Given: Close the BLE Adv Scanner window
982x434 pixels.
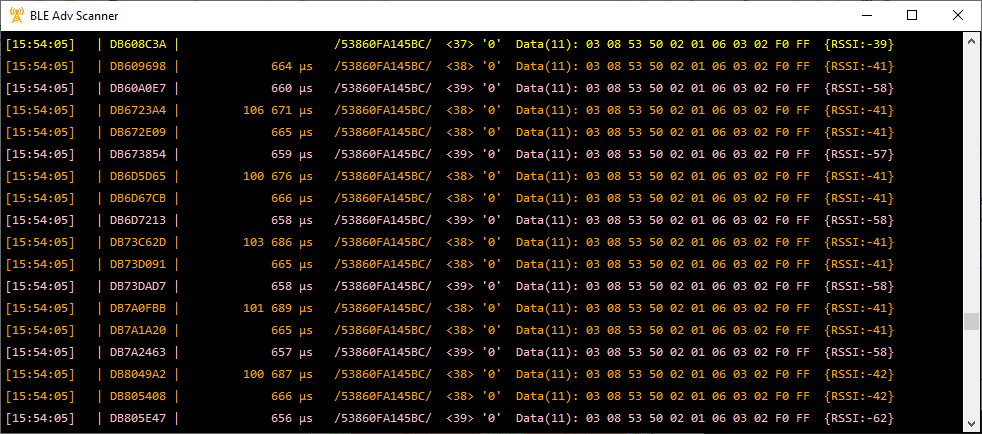Looking at the screenshot, I should [958, 16].
